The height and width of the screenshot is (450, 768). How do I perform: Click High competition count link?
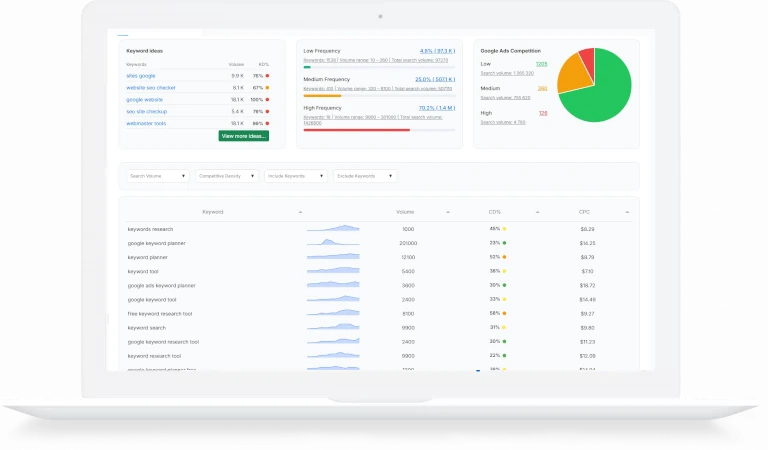543,113
